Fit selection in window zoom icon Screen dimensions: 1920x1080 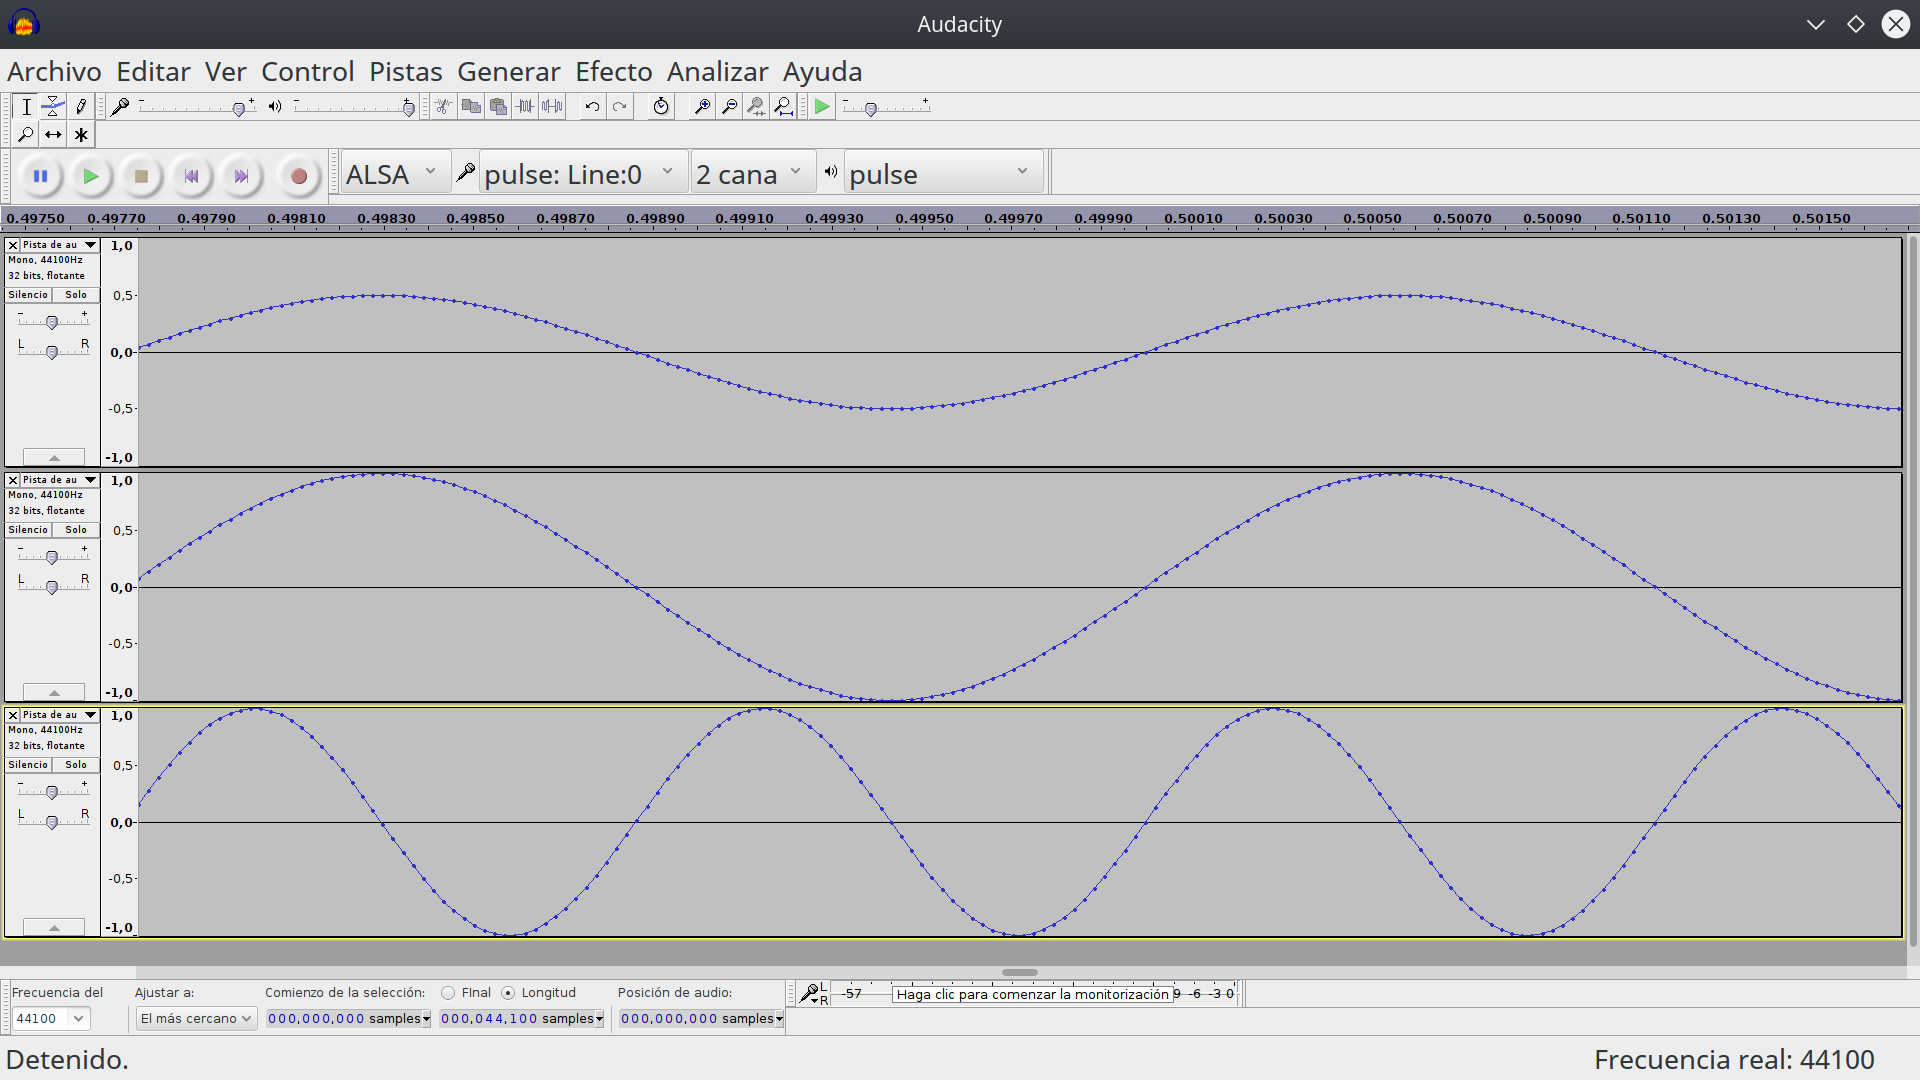coord(757,107)
